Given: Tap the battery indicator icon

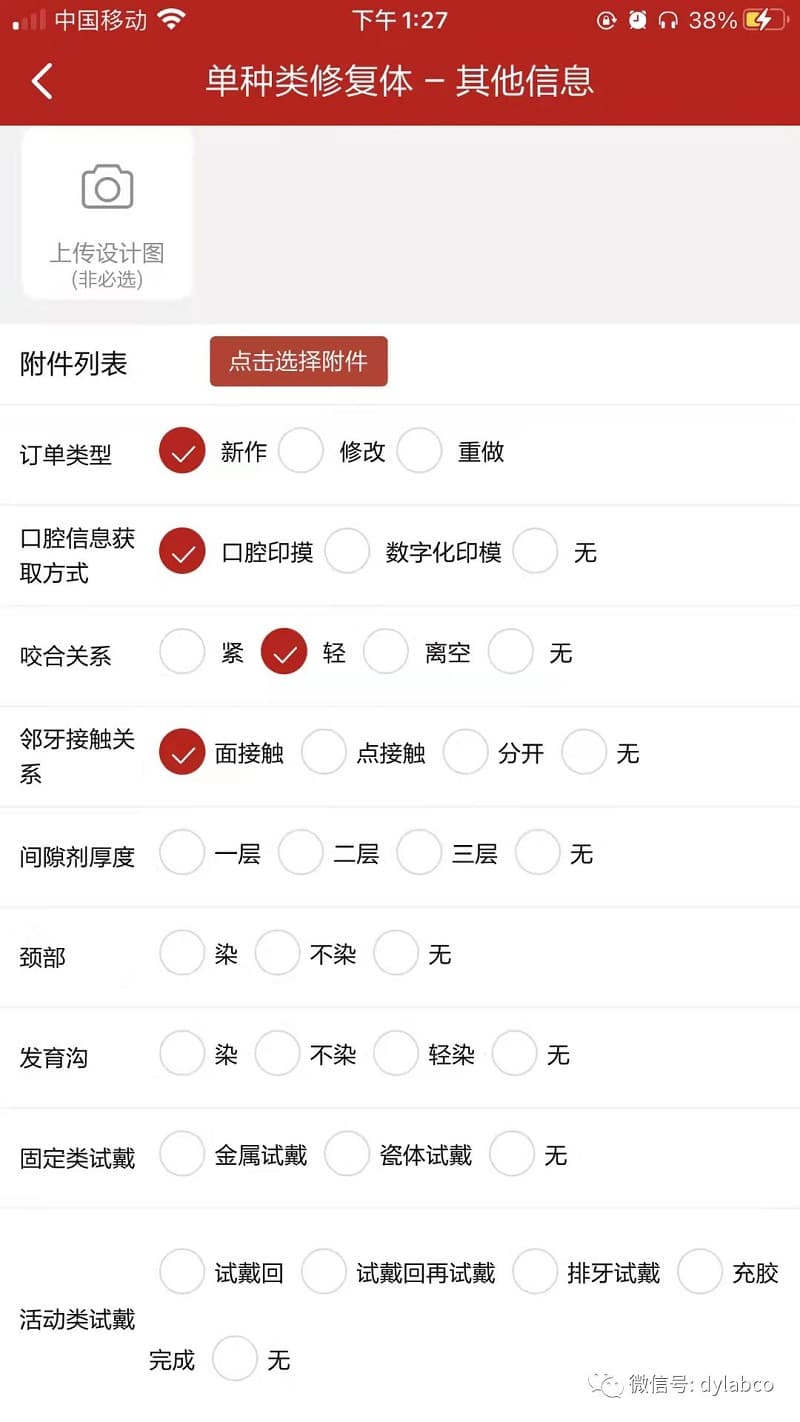Looking at the screenshot, I should pos(763,20).
